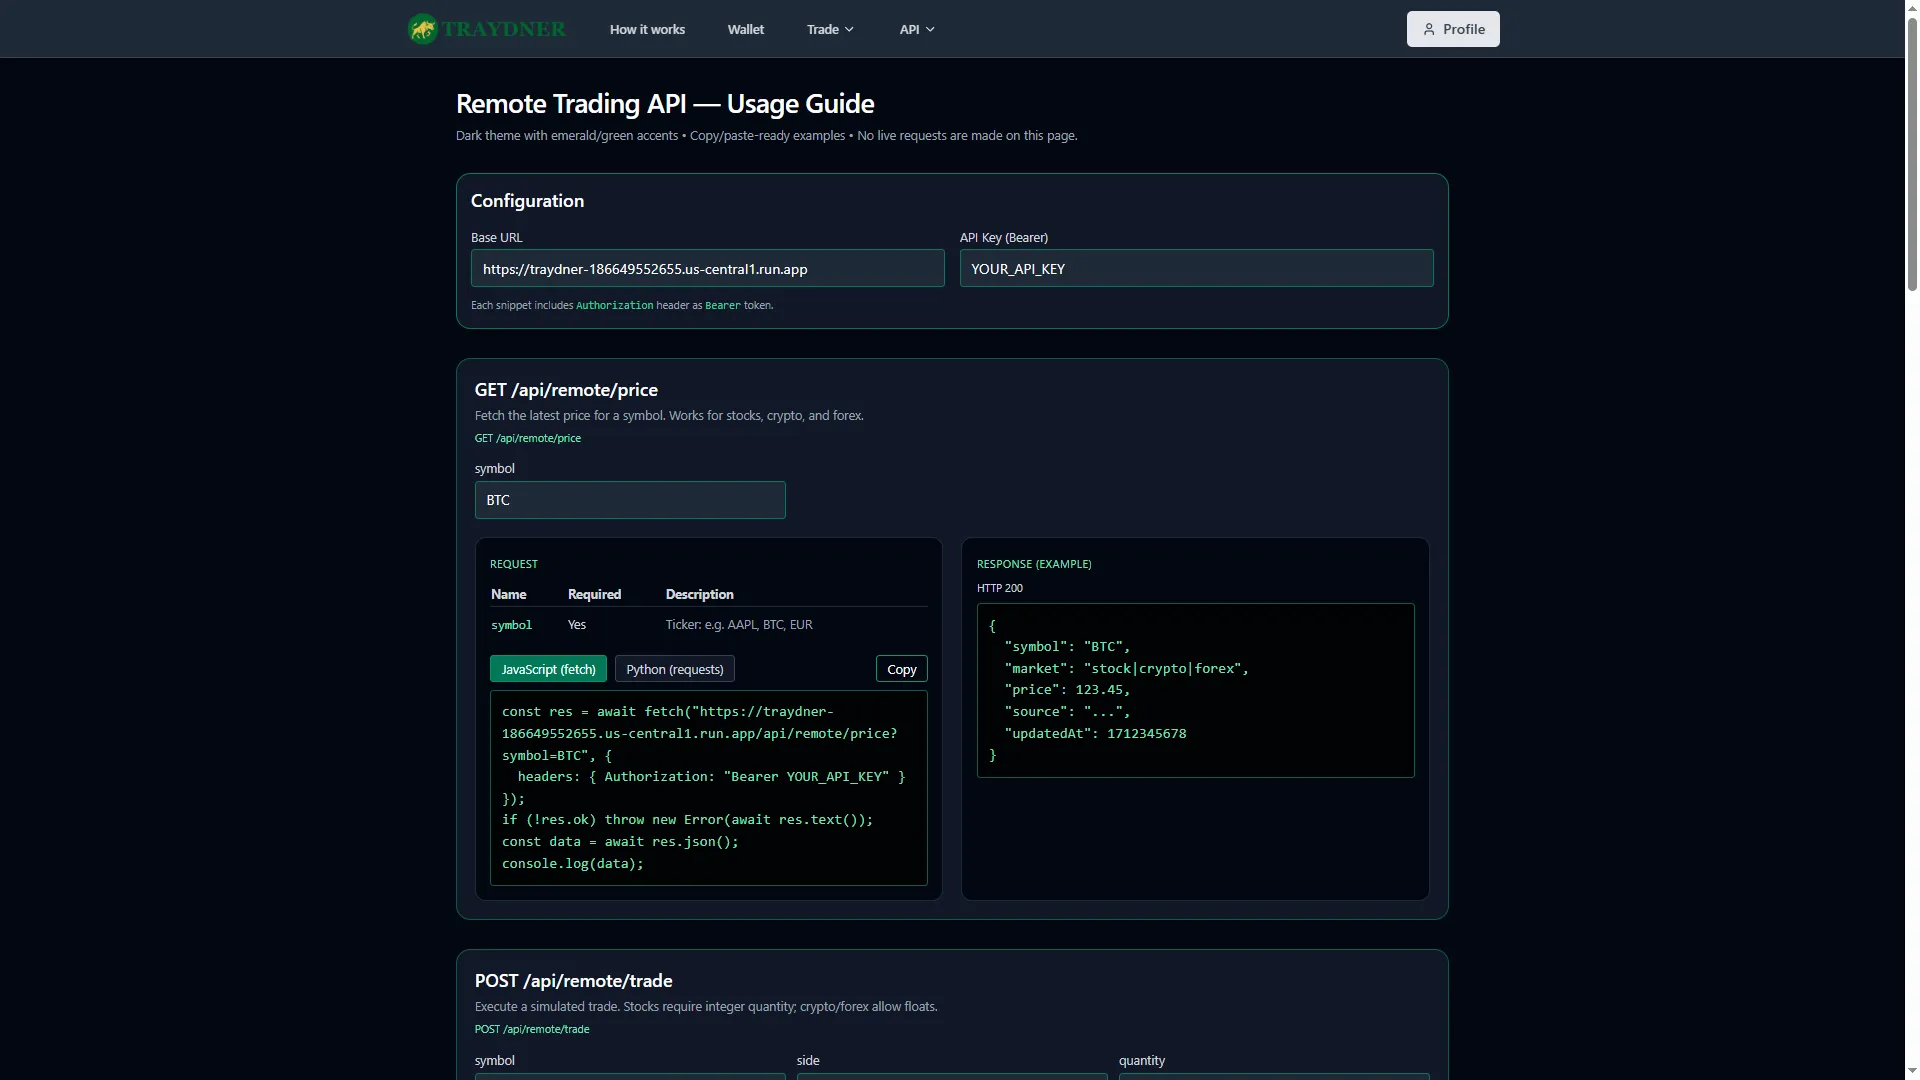This screenshot has width=1920, height=1080.
Task: Click the 'Authorization' code word in hint
Action: pos(614,305)
